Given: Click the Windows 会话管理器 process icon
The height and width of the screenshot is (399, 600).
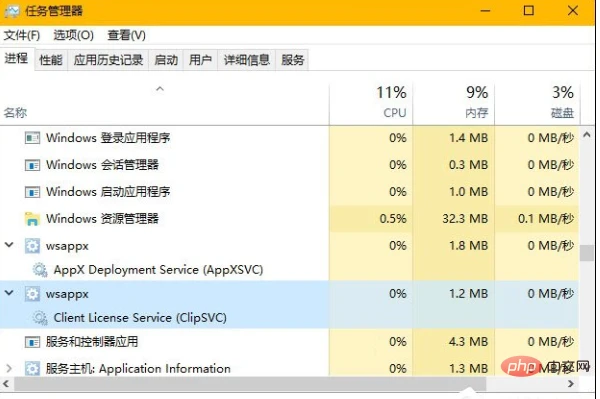Looking at the screenshot, I should [32, 165].
